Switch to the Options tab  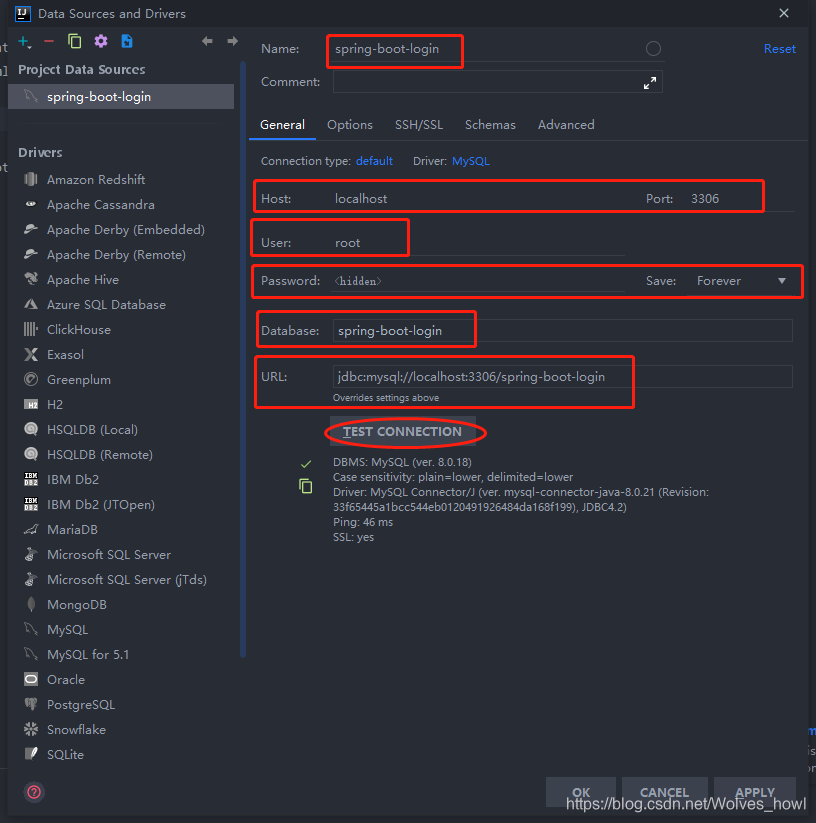click(350, 125)
